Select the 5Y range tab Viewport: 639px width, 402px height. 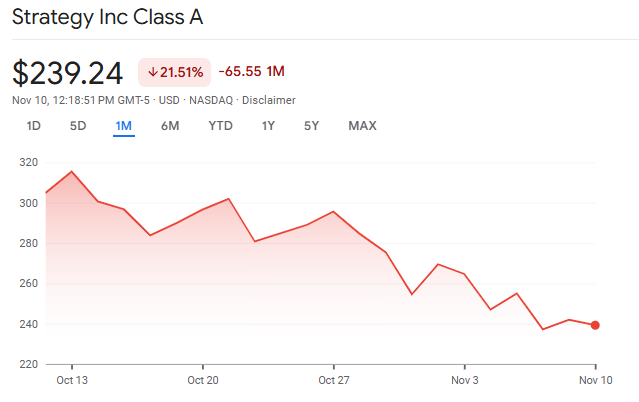click(x=312, y=126)
